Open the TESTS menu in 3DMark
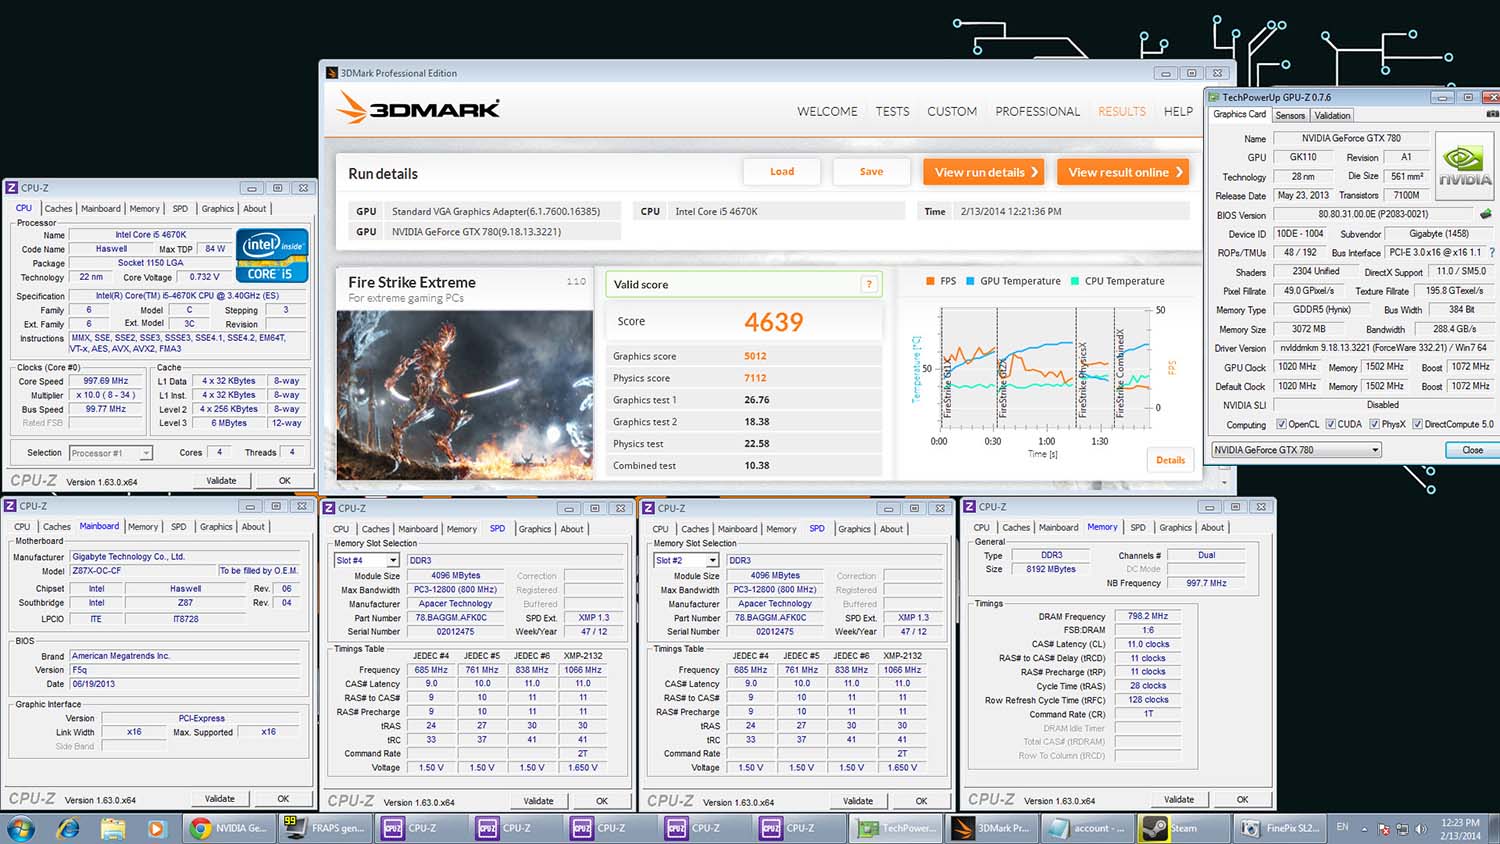The image size is (1500, 844). point(892,111)
